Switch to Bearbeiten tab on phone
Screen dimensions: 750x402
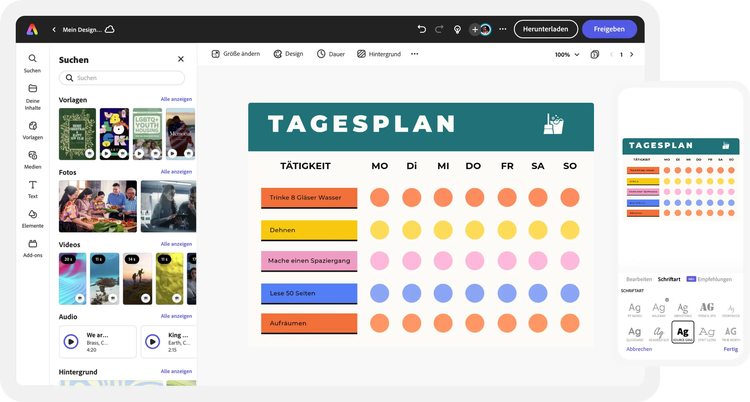pyautogui.click(x=639, y=279)
